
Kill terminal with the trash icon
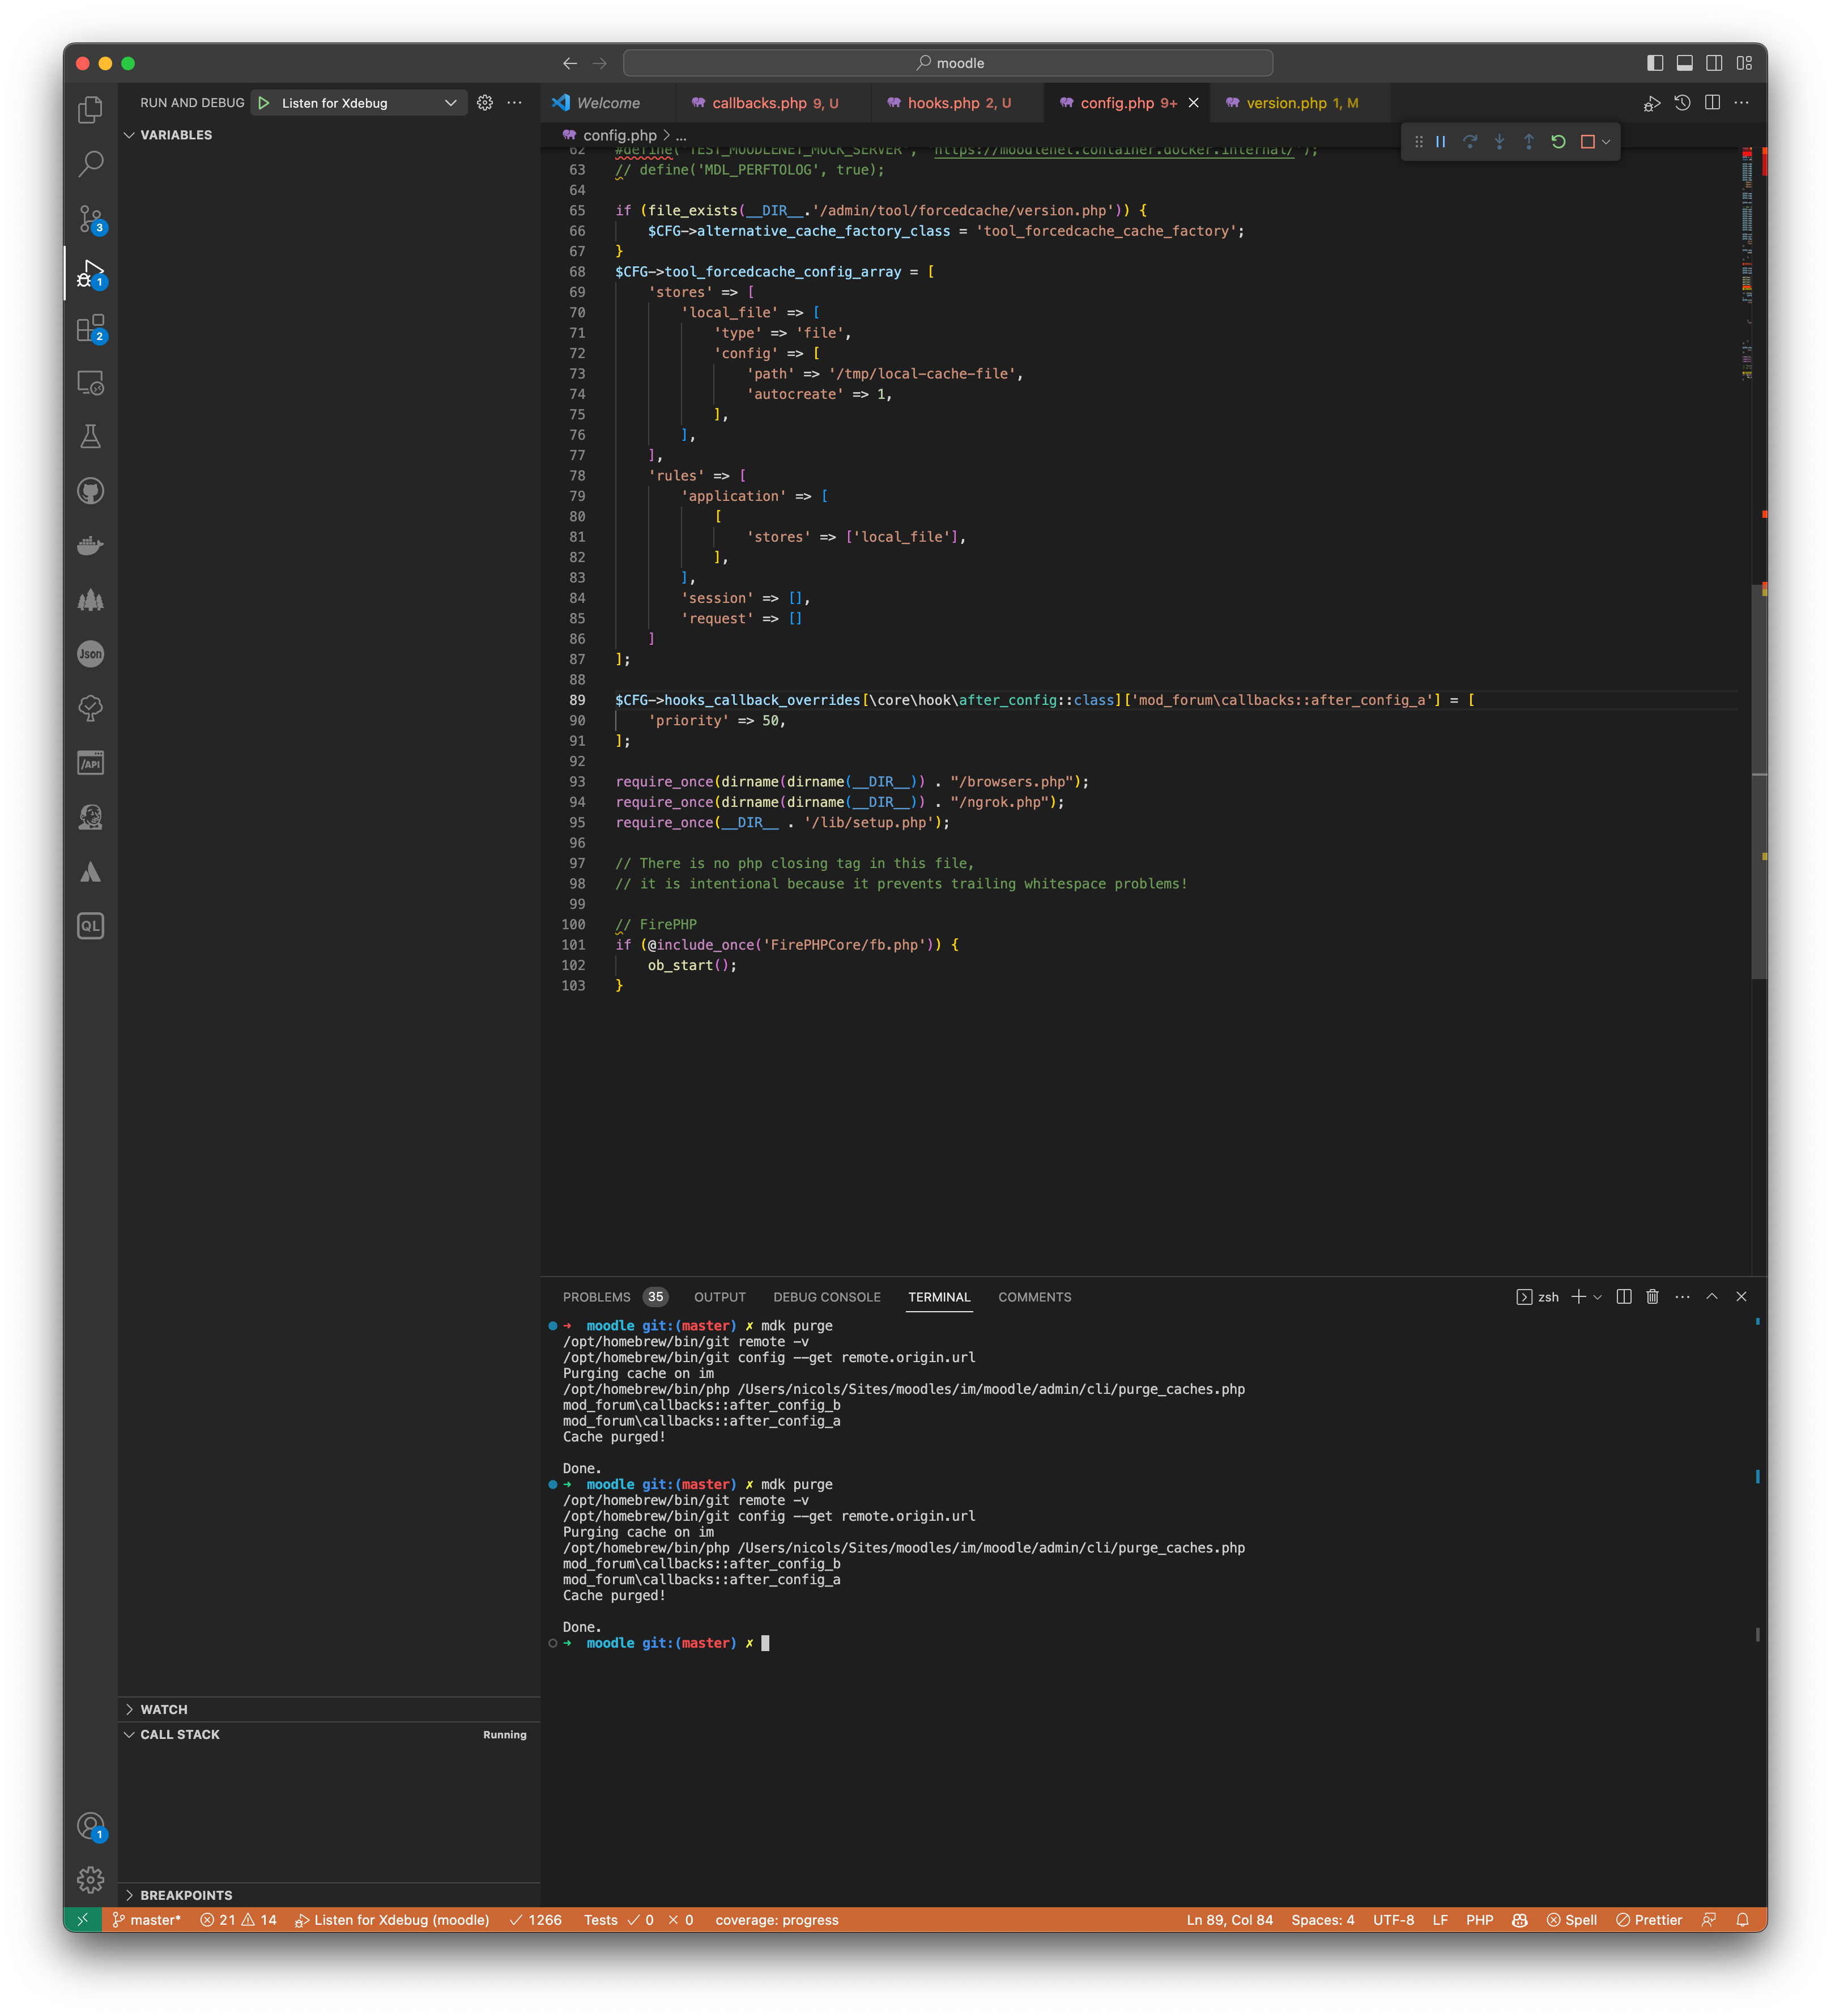coord(1652,1297)
